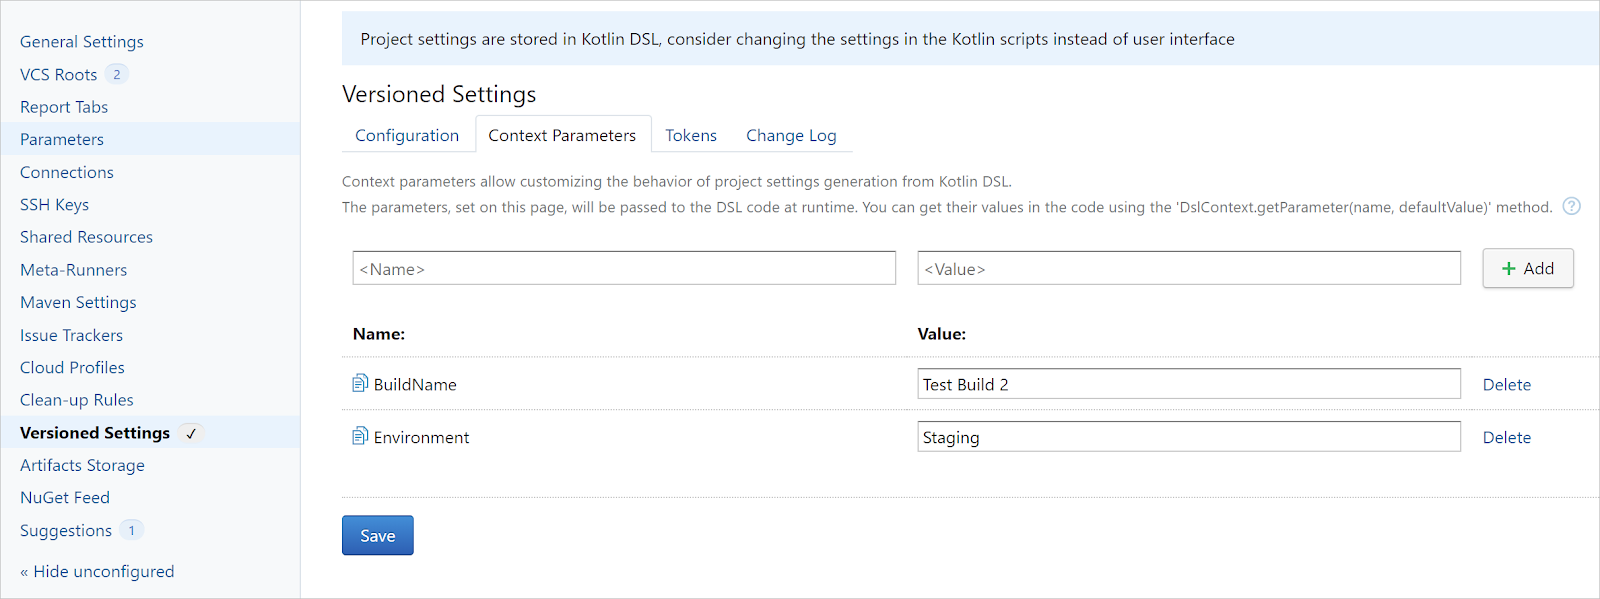
Task: Open Suggestions page
Action: pos(66,530)
